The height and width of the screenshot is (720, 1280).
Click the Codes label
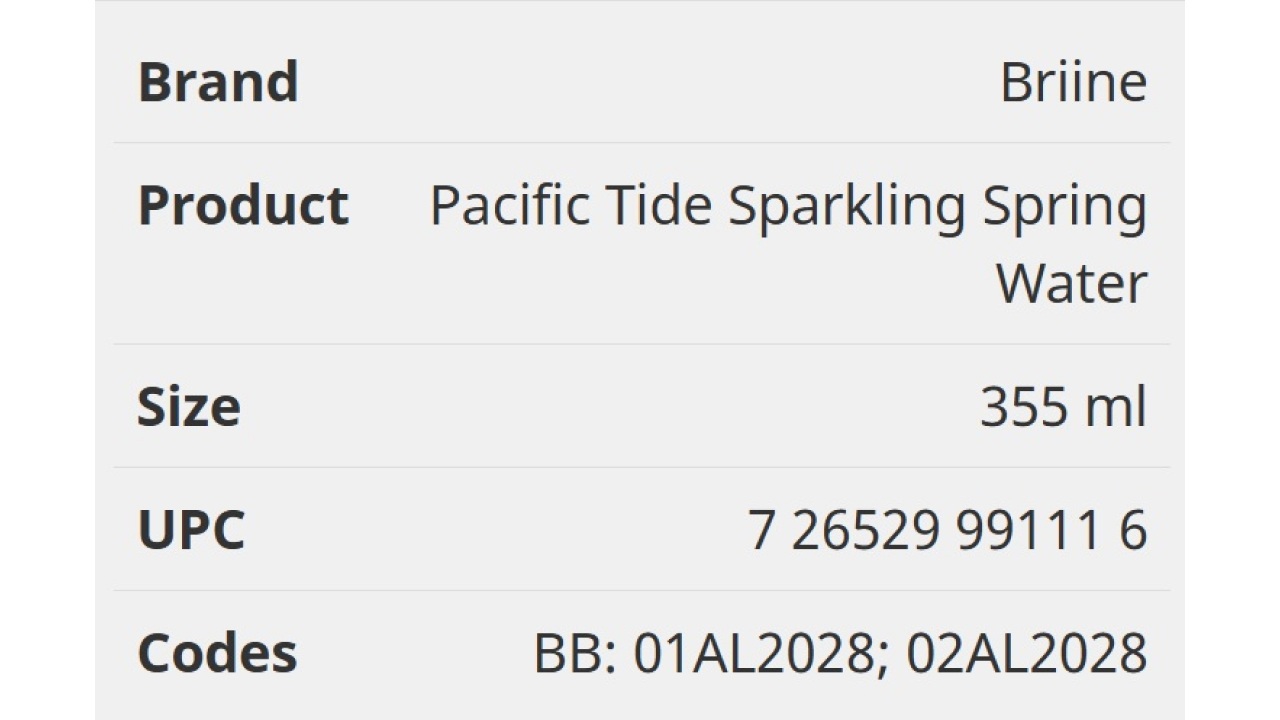pyautogui.click(x=217, y=653)
